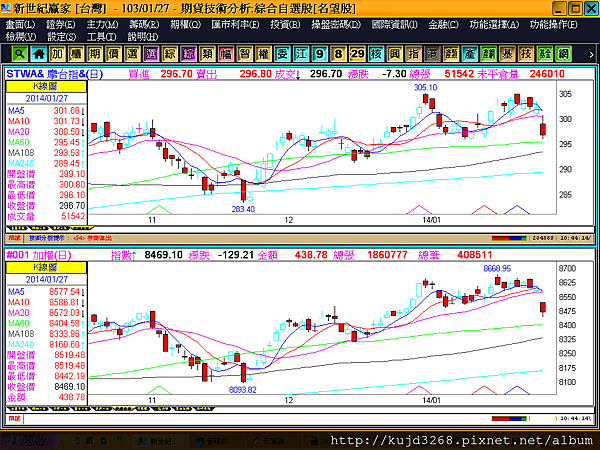Open the 籌碼(B) menu

tap(143, 25)
